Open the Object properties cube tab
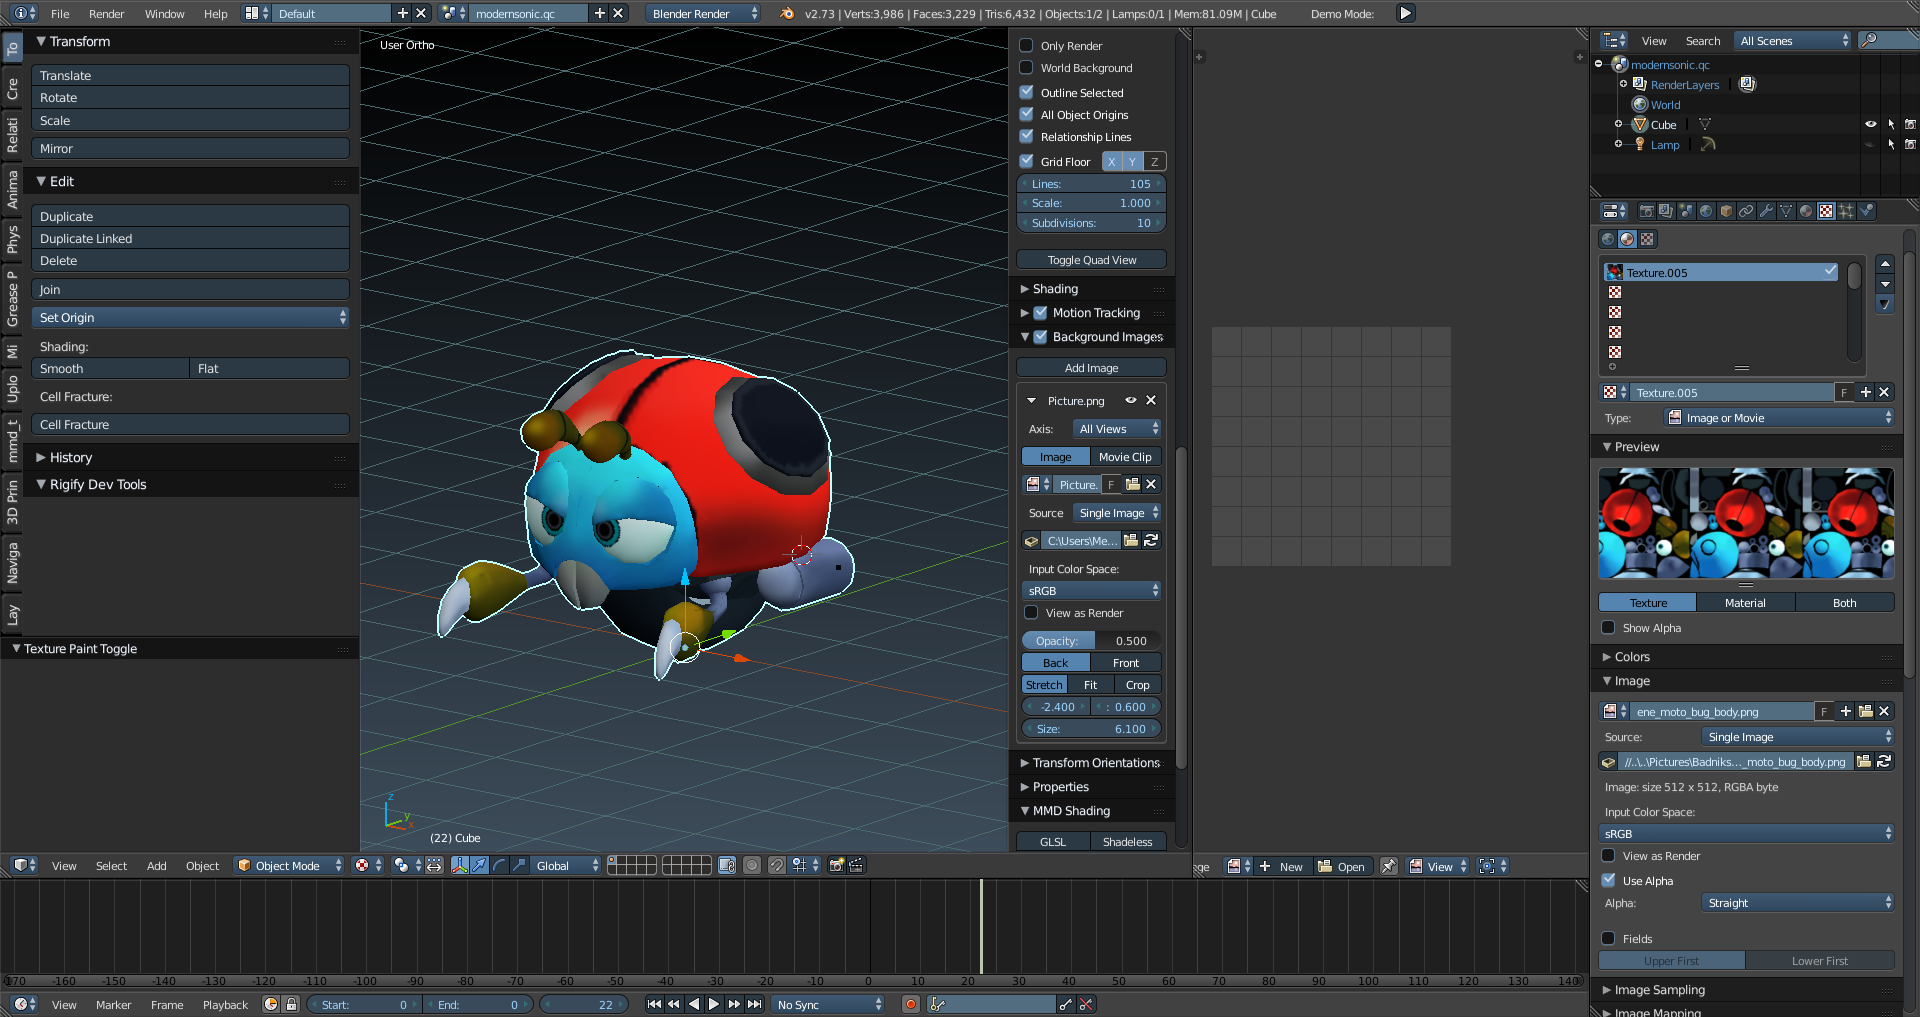The image size is (1920, 1017). pyautogui.click(x=1726, y=211)
